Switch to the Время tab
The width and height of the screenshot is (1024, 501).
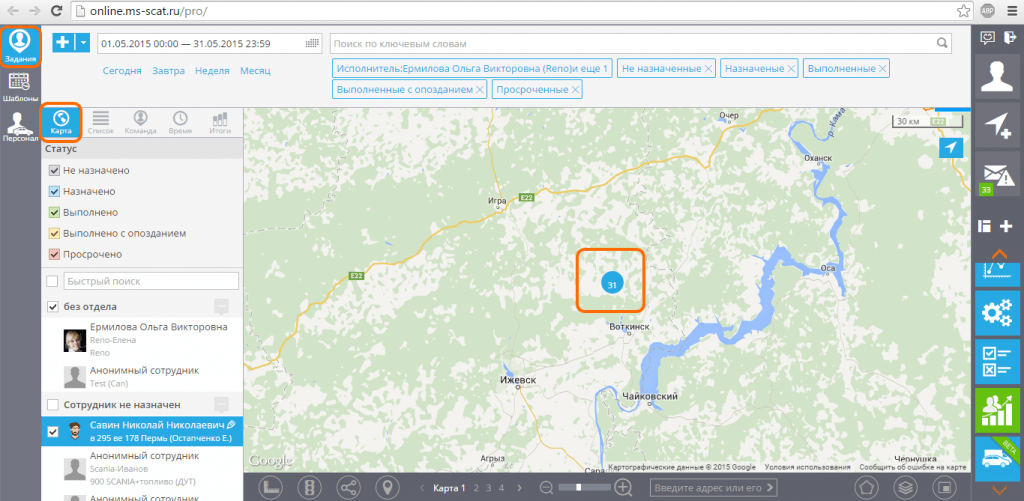point(180,123)
